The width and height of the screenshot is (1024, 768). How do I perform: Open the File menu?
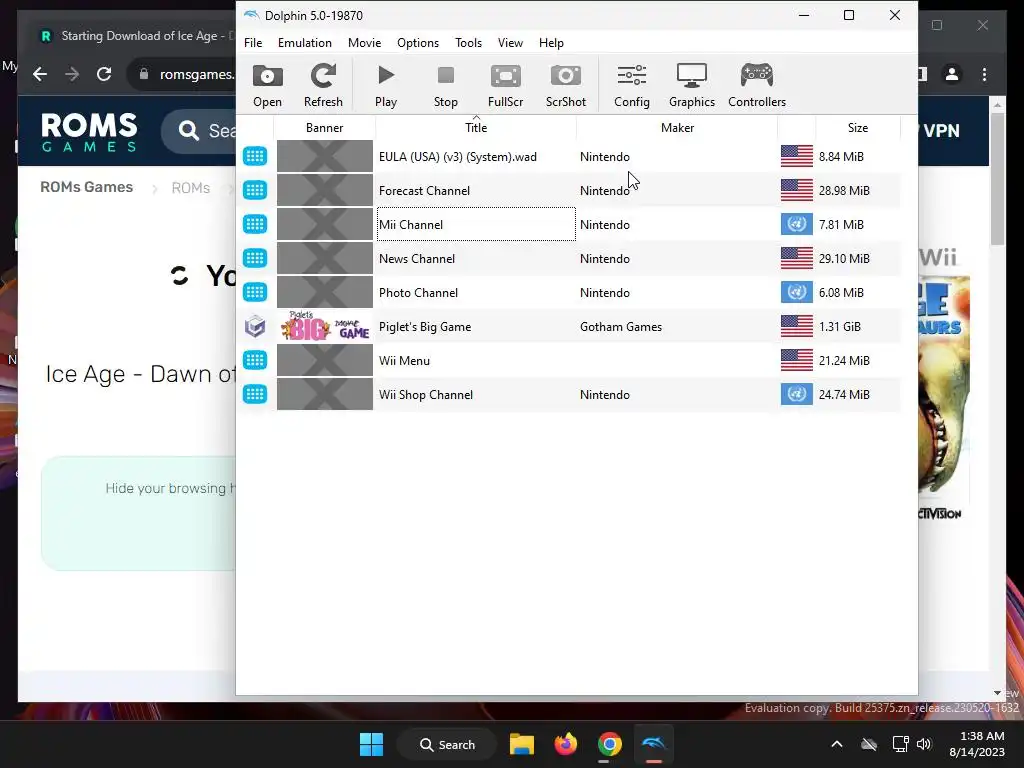(x=253, y=42)
